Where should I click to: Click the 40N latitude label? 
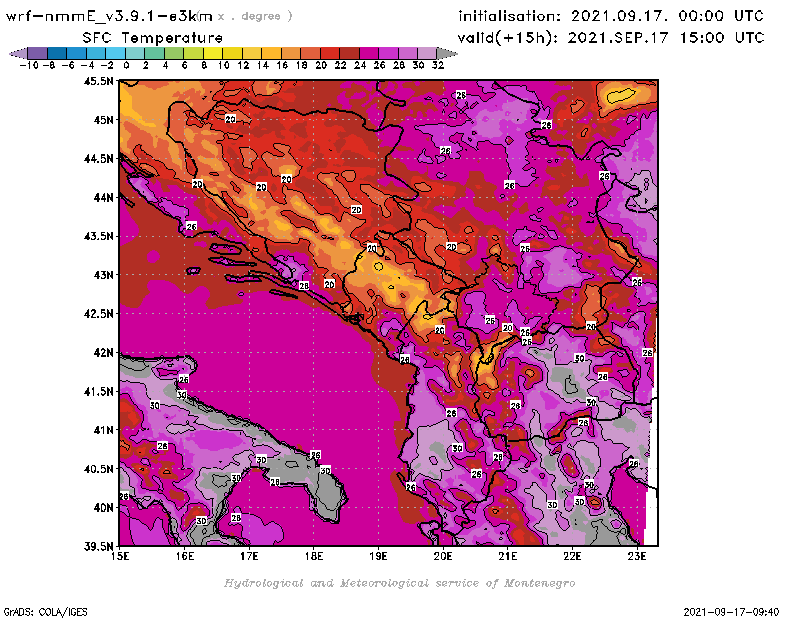coord(103,508)
